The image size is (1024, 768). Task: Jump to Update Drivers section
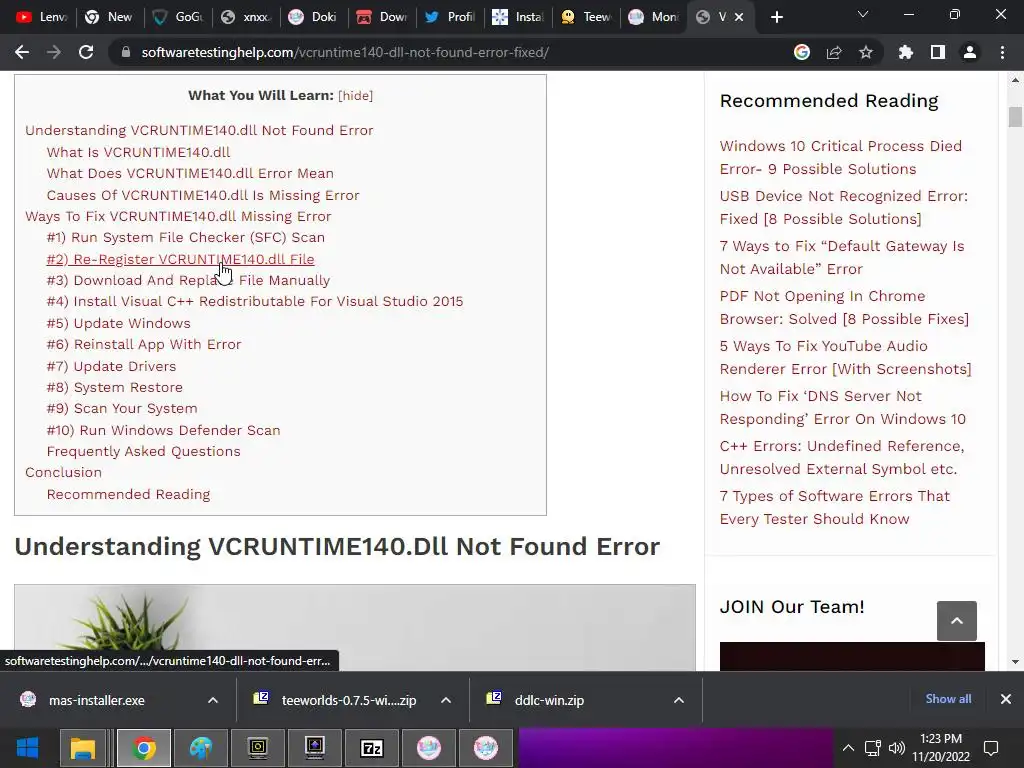(111, 366)
